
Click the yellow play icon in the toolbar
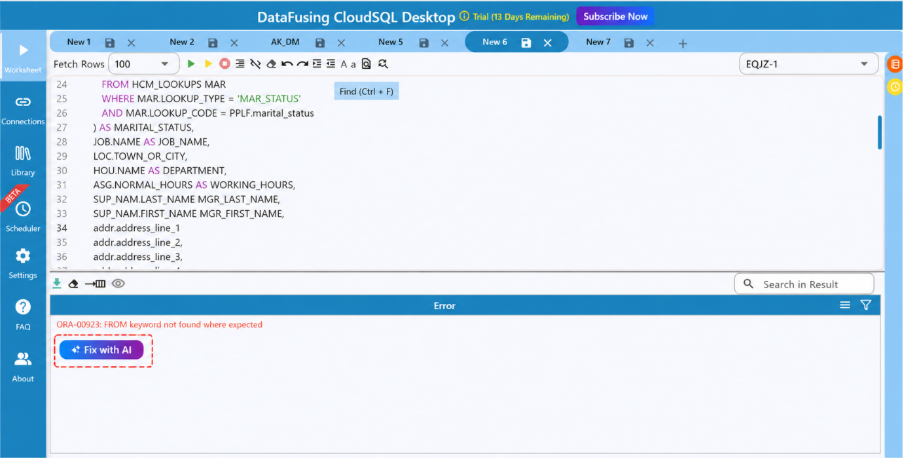[x=208, y=64]
